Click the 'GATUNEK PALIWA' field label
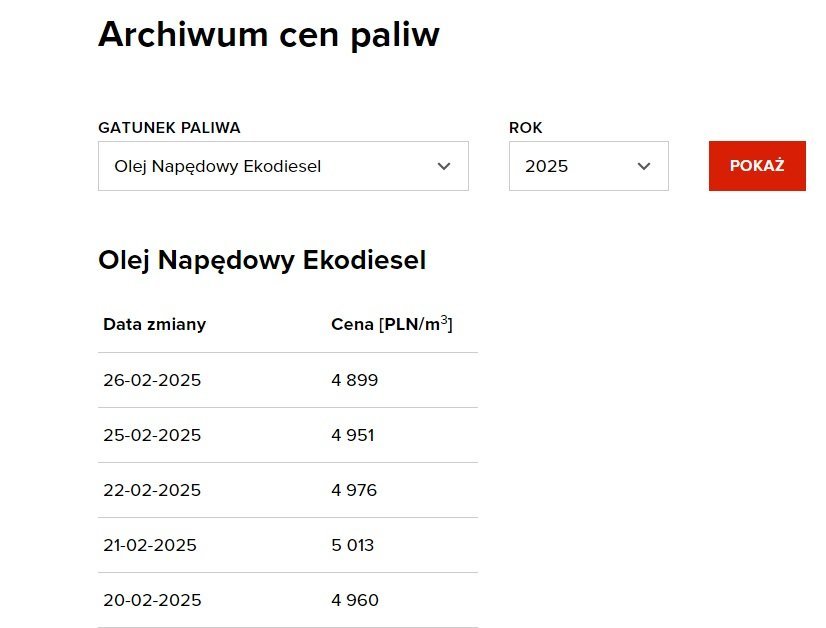The width and height of the screenshot is (826, 628). (169, 128)
